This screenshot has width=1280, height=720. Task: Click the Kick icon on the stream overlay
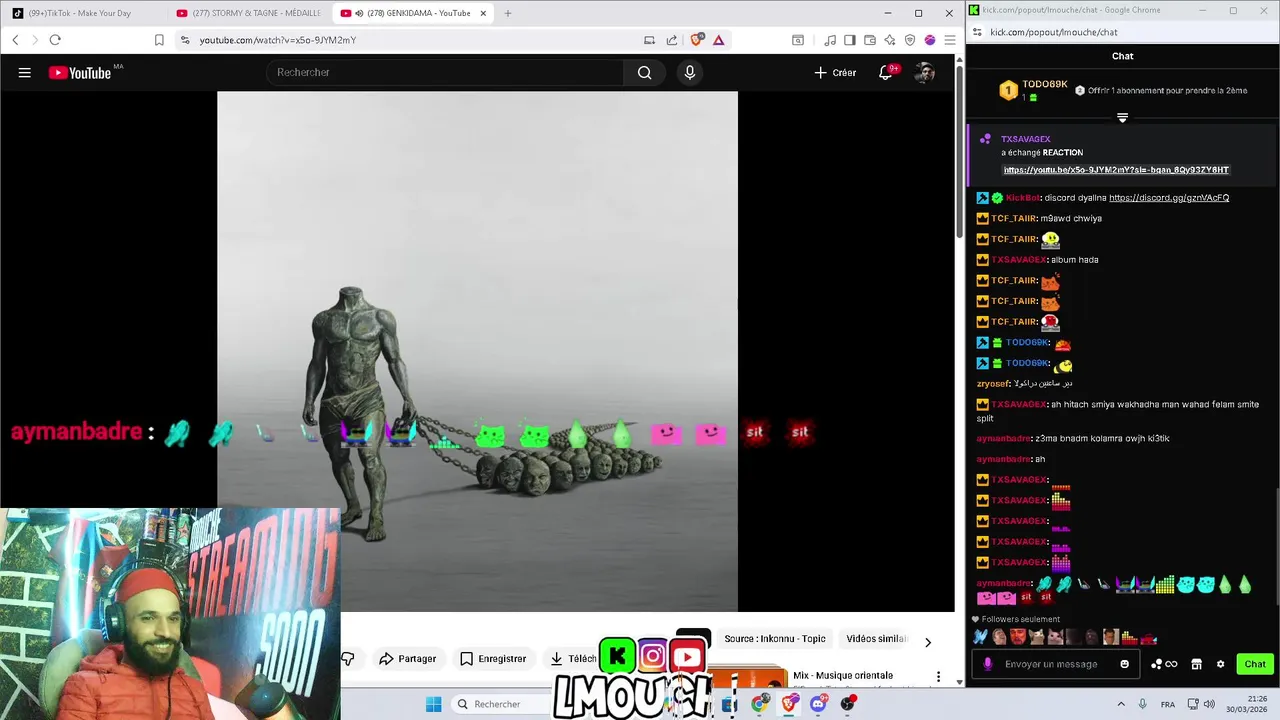(x=618, y=657)
